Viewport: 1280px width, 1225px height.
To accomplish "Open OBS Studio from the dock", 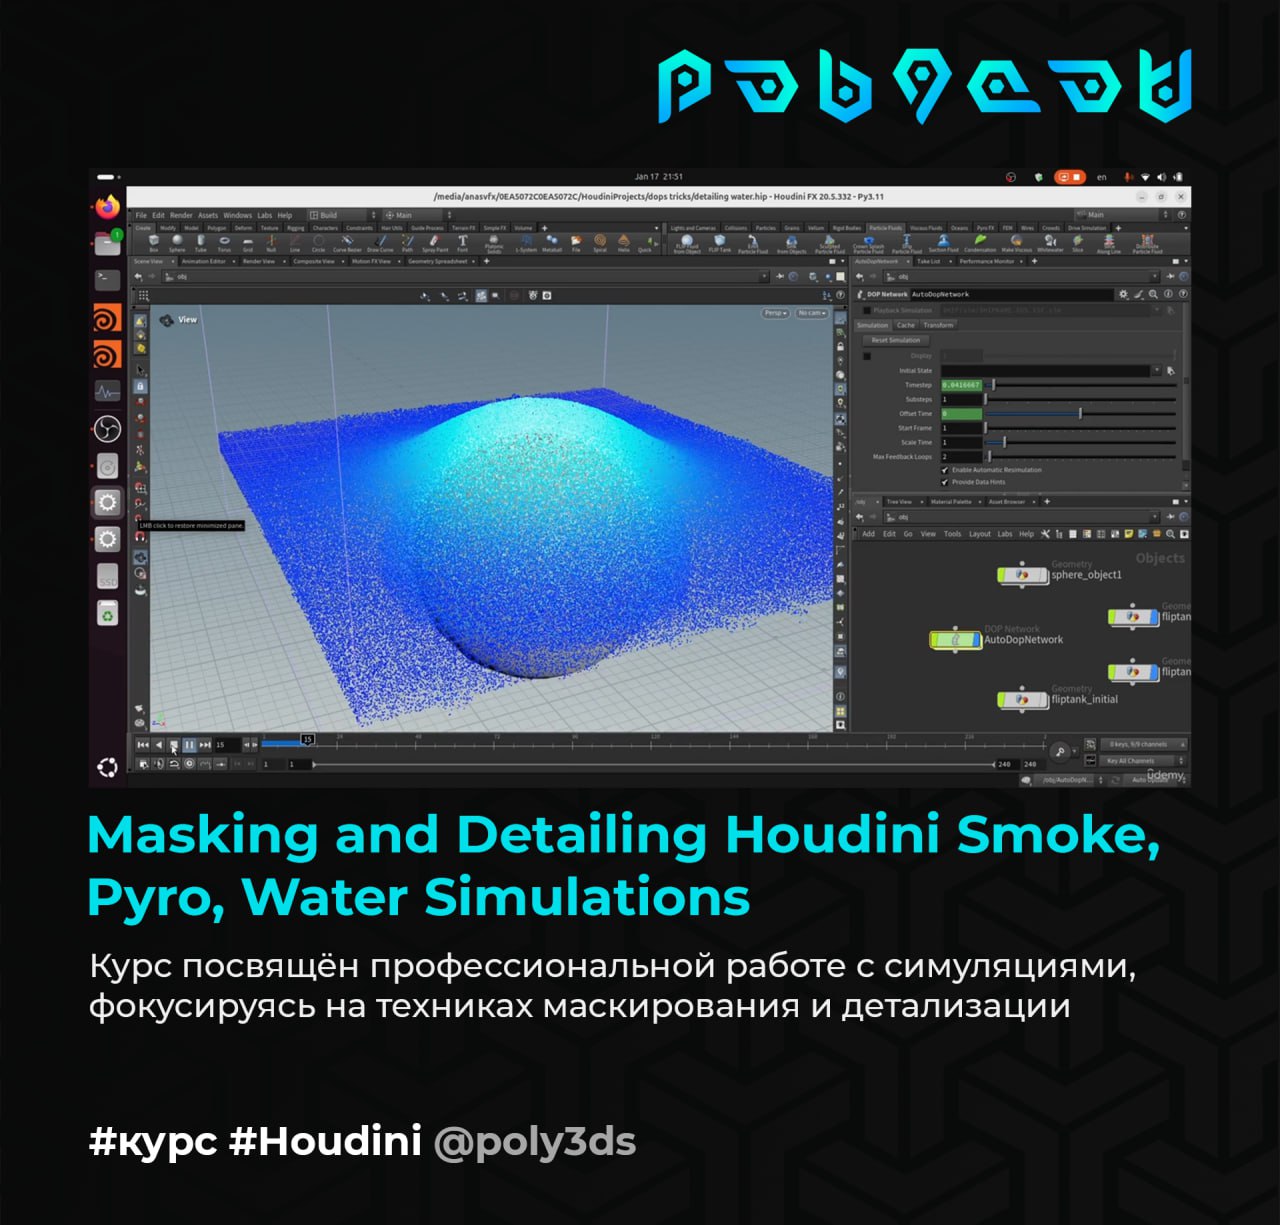I will pos(107,429).
